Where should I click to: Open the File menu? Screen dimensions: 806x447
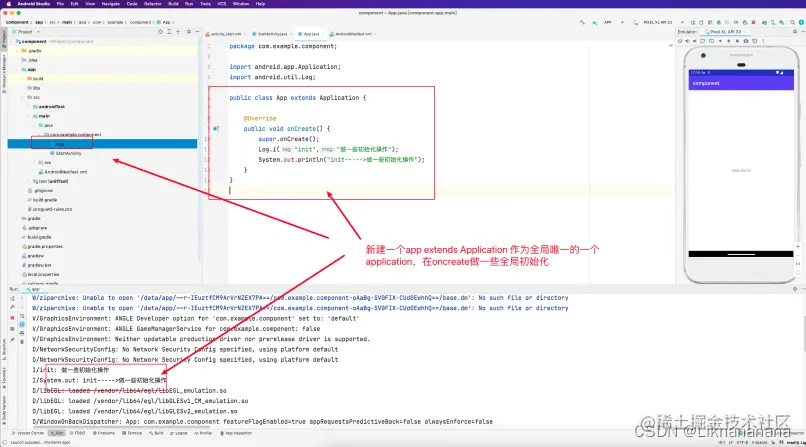click(x=60, y=4)
